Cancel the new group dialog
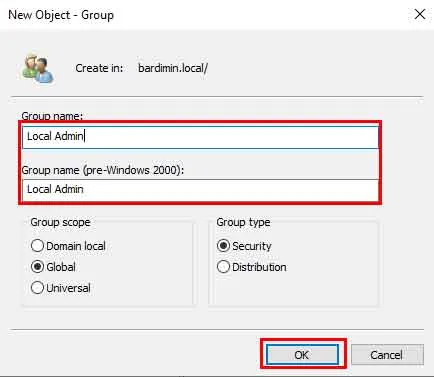Screen dimensions: 434x377 [x=387, y=355]
